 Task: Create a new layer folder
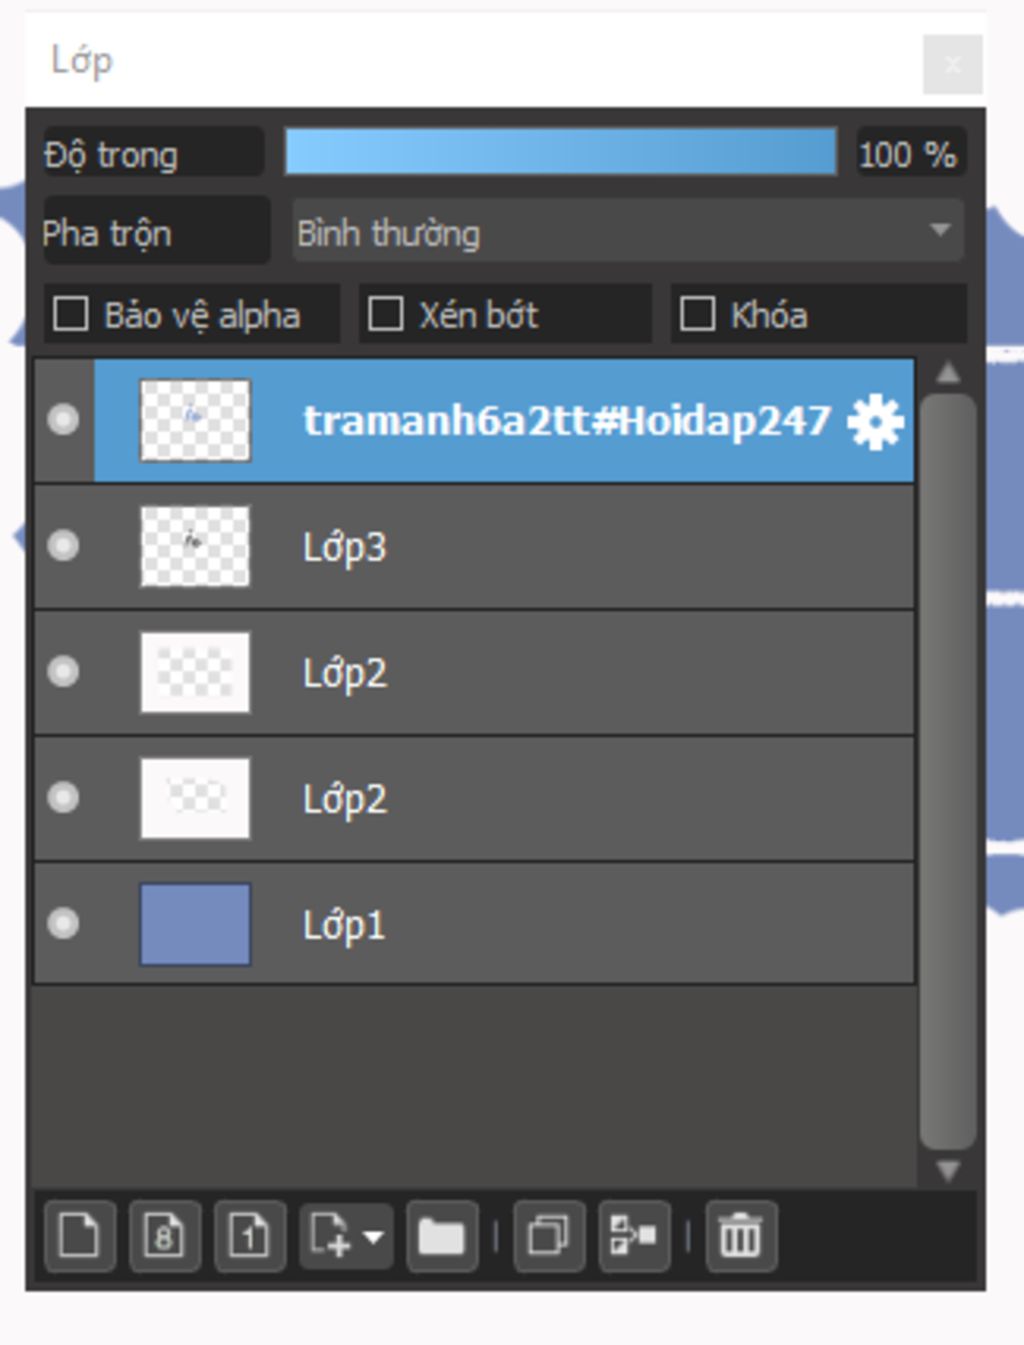(441, 1237)
